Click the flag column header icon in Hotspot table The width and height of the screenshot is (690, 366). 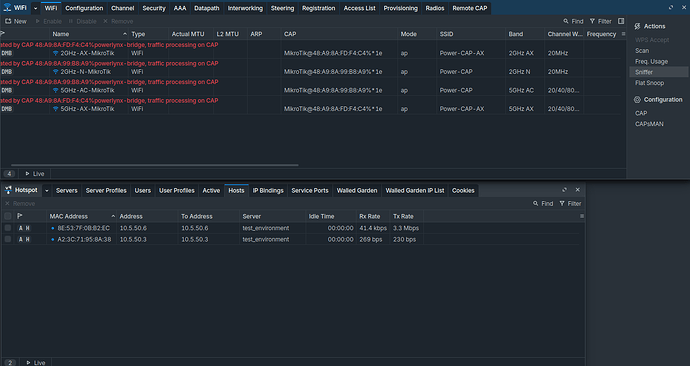point(20,216)
